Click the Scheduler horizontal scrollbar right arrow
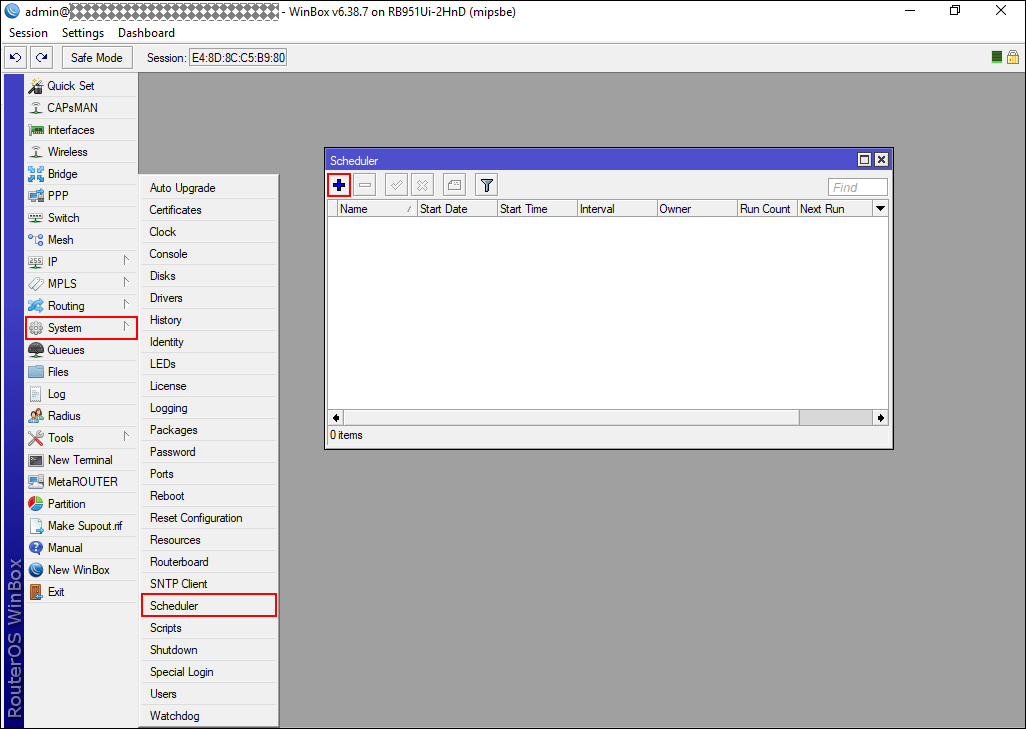 tap(880, 418)
